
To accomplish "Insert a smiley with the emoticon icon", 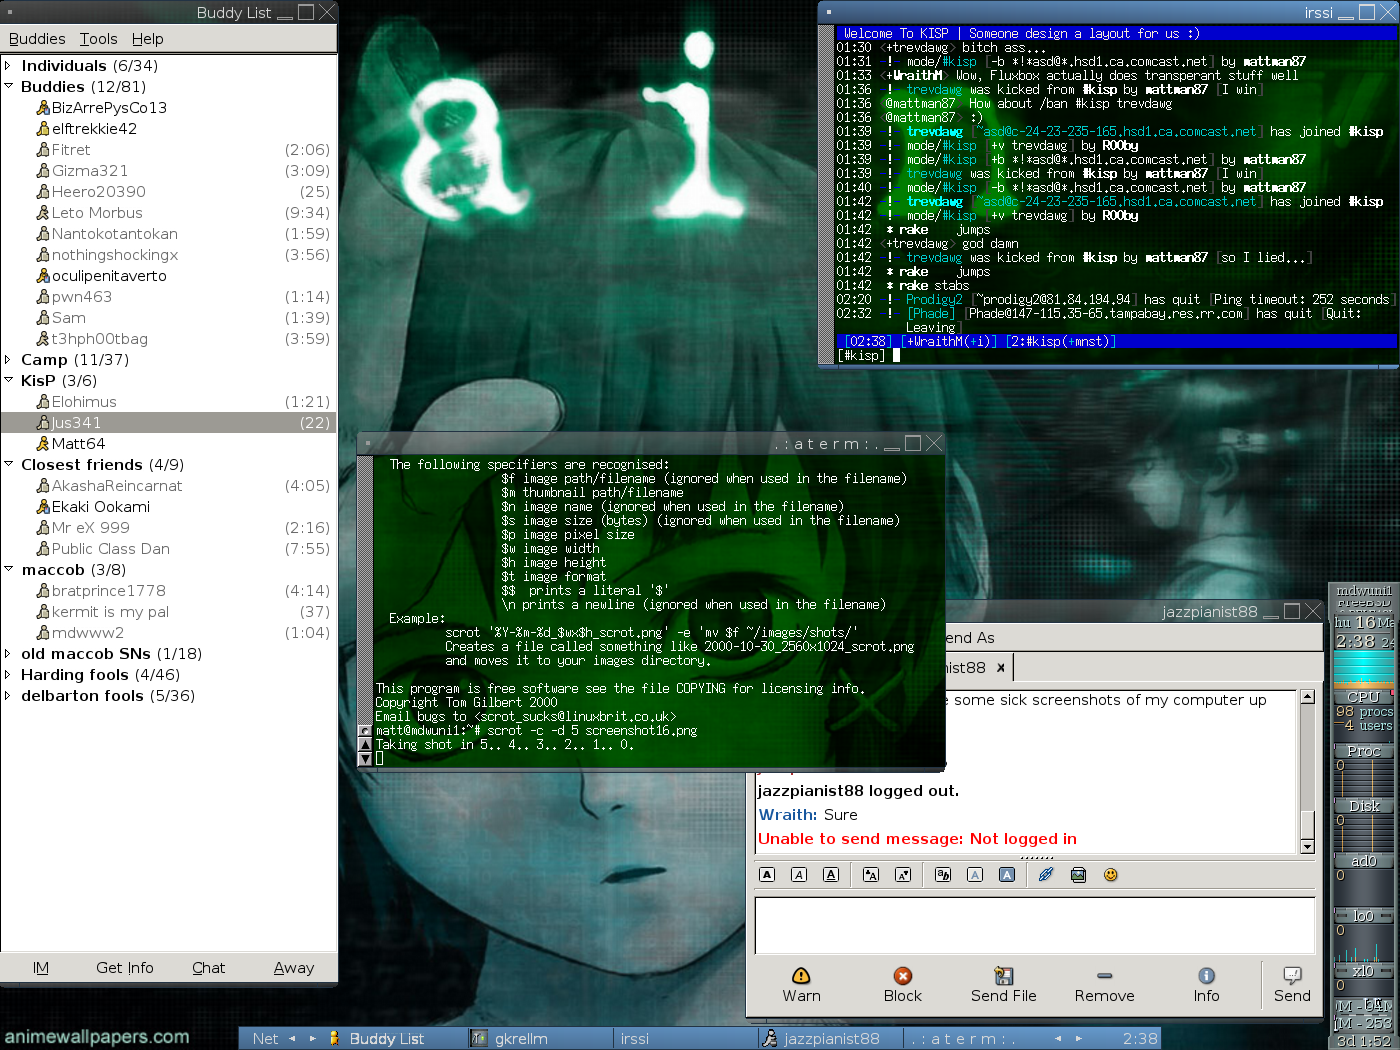I will (1110, 875).
